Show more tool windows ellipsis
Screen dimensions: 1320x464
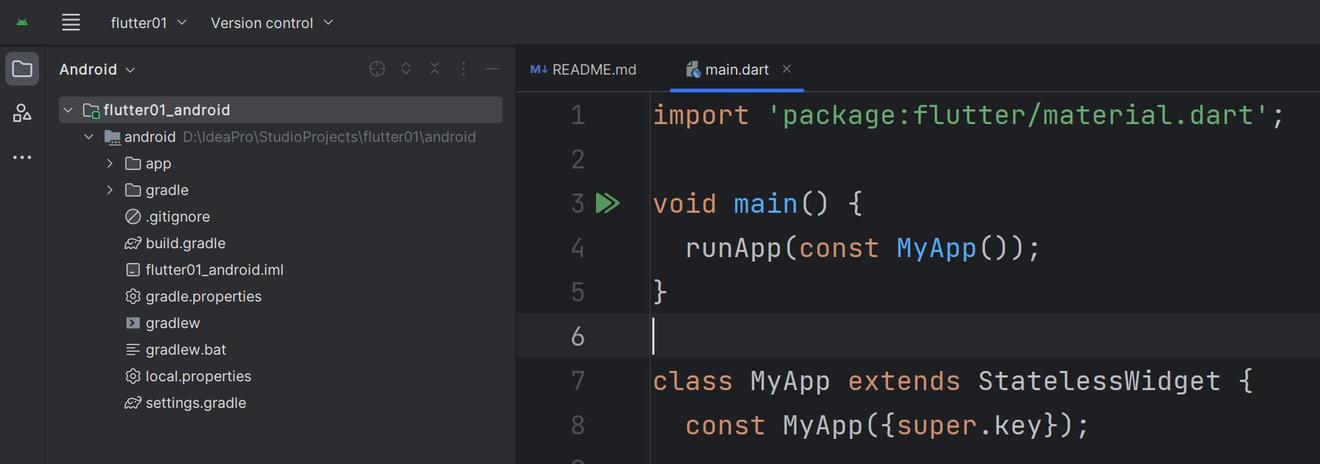[x=22, y=157]
